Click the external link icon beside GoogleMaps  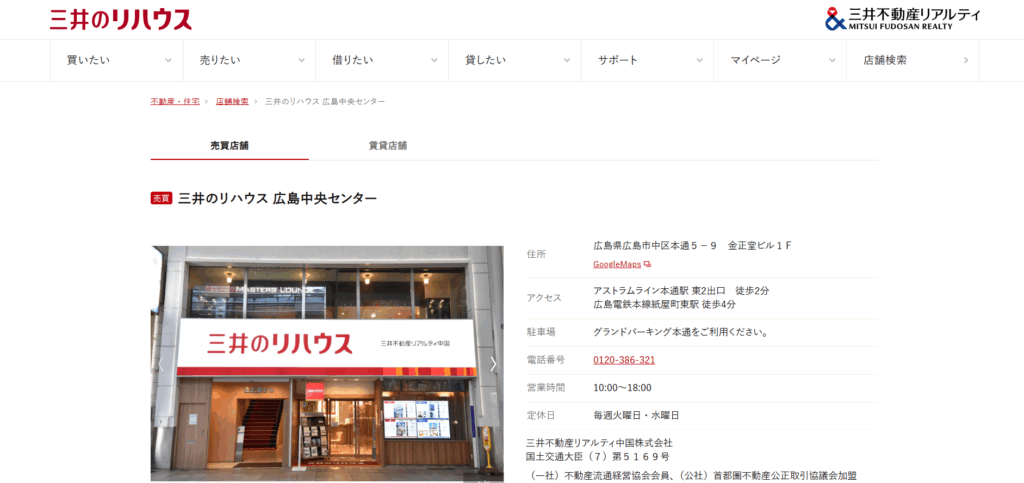click(x=647, y=264)
